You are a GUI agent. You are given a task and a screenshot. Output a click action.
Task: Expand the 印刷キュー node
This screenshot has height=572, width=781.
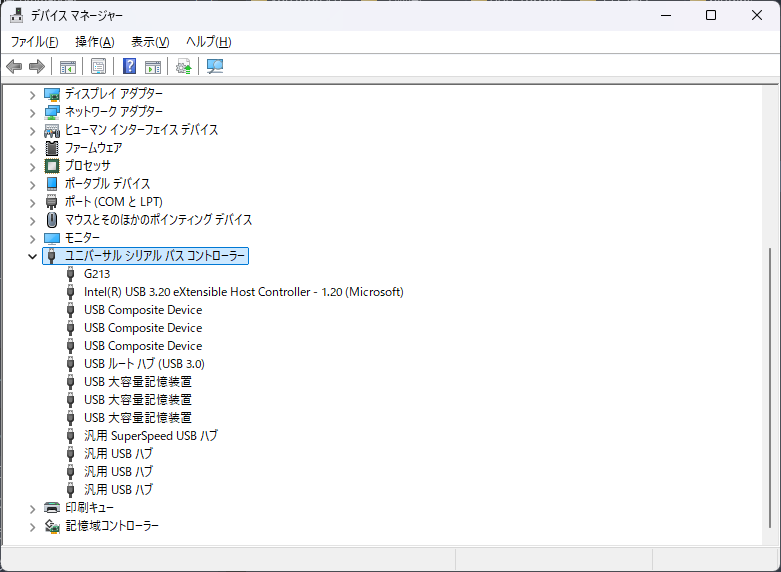32,508
